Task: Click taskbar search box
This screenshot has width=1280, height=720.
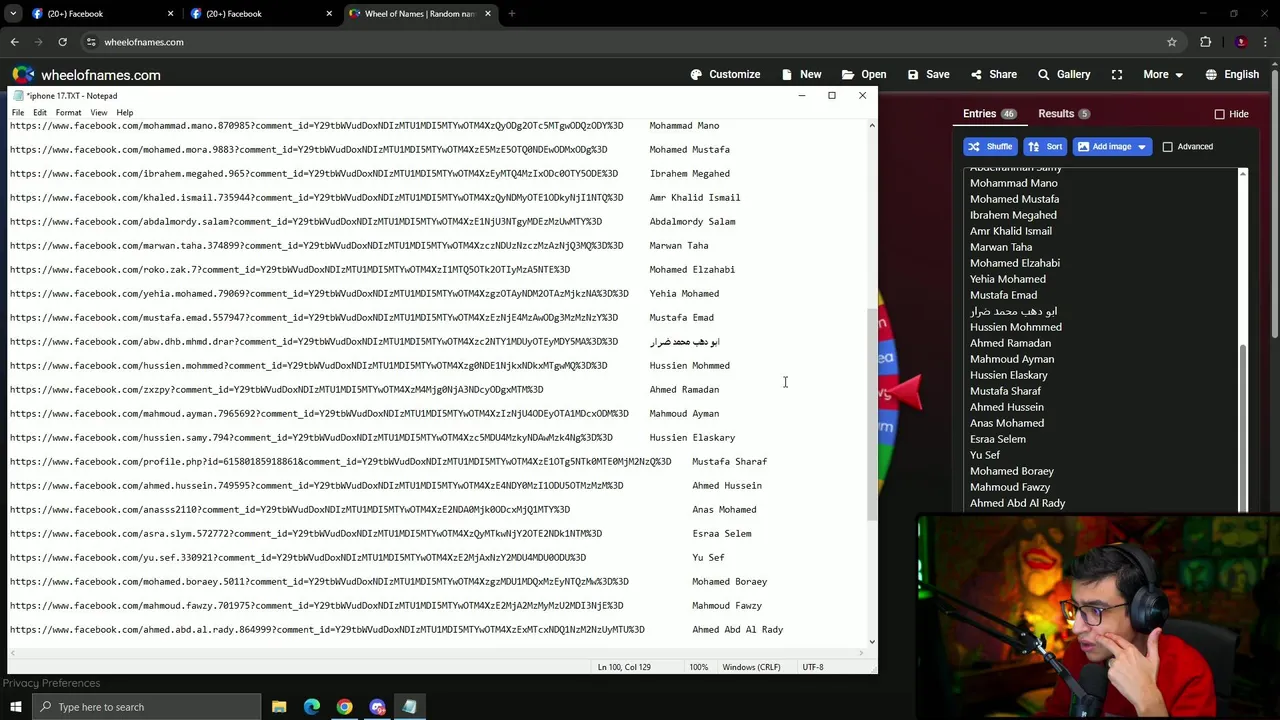Action: [x=146, y=707]
